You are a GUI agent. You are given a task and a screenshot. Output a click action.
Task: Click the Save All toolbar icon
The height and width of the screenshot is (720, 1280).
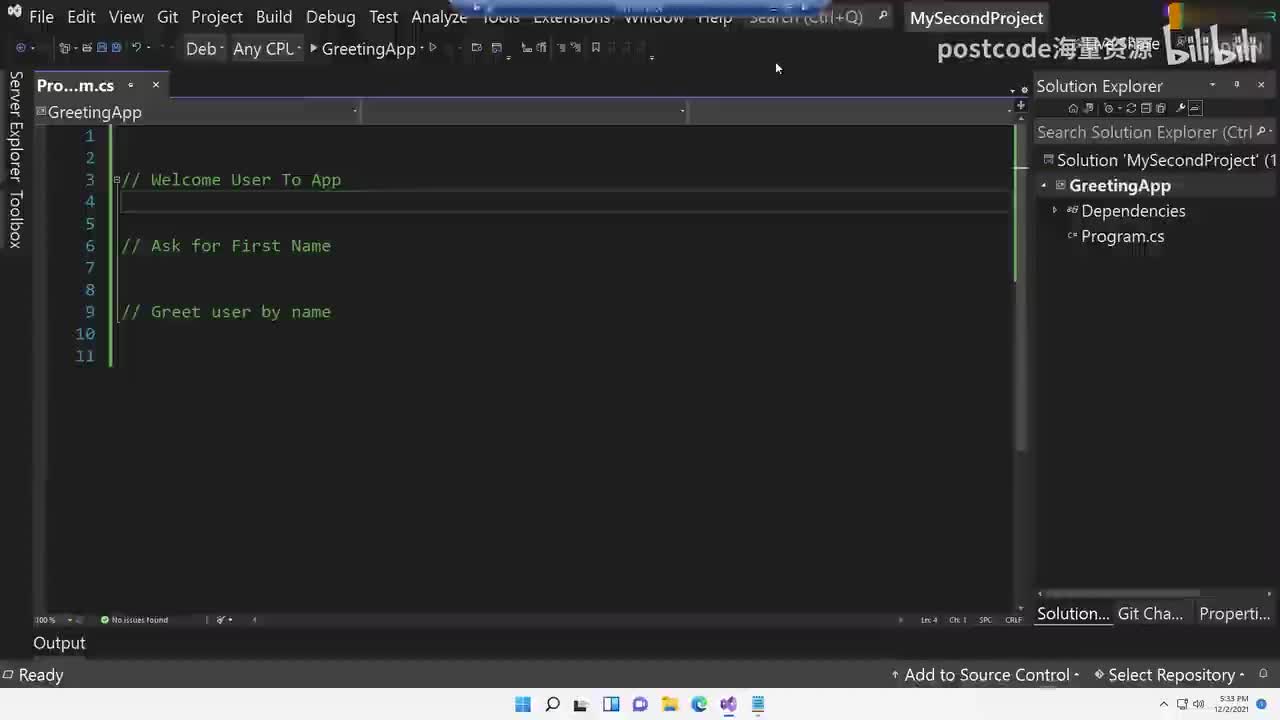click(x=116, y=48)
